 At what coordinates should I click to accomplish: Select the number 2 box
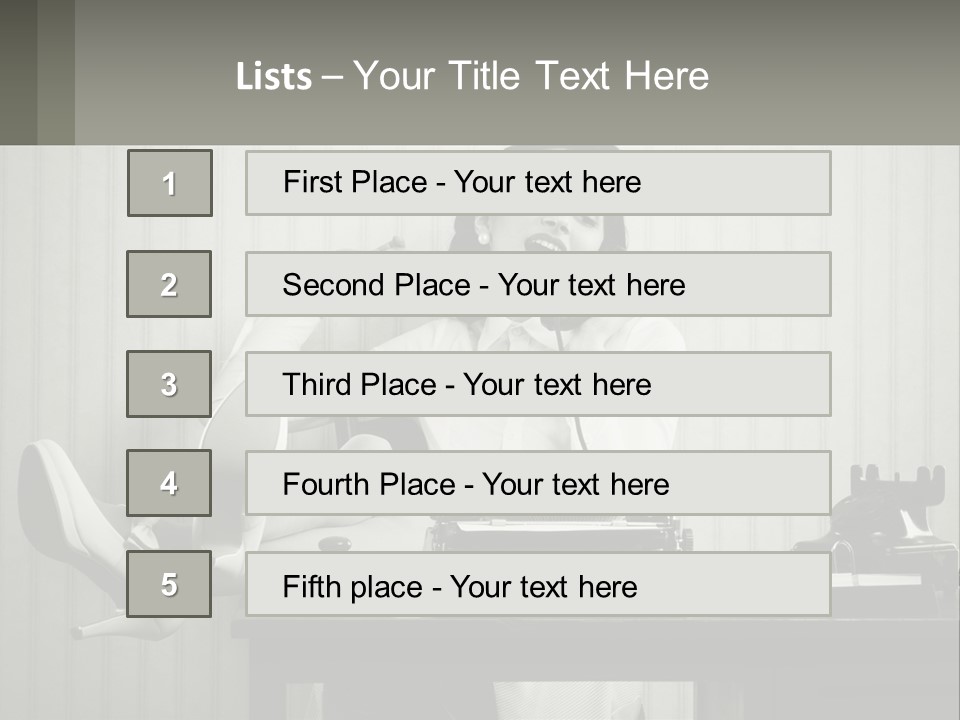pyautogui.click(x=169, y=284)
